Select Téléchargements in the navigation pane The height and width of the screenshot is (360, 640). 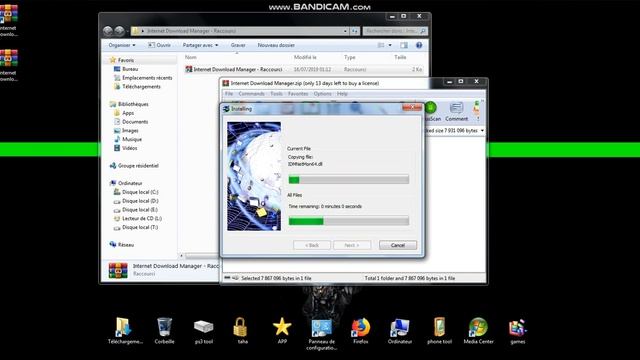(141, 87)
